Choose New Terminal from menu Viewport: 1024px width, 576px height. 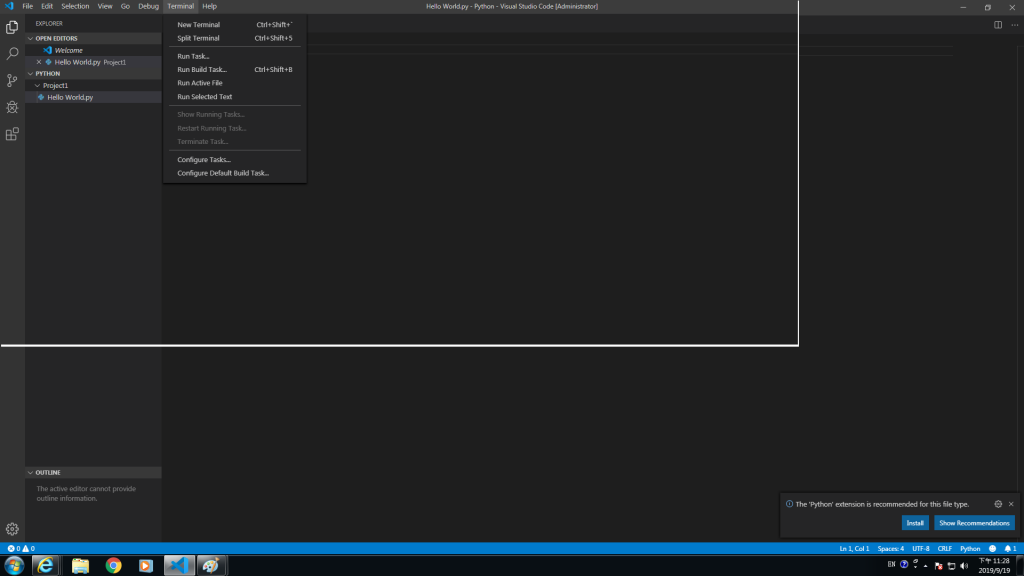click(234, 25)
